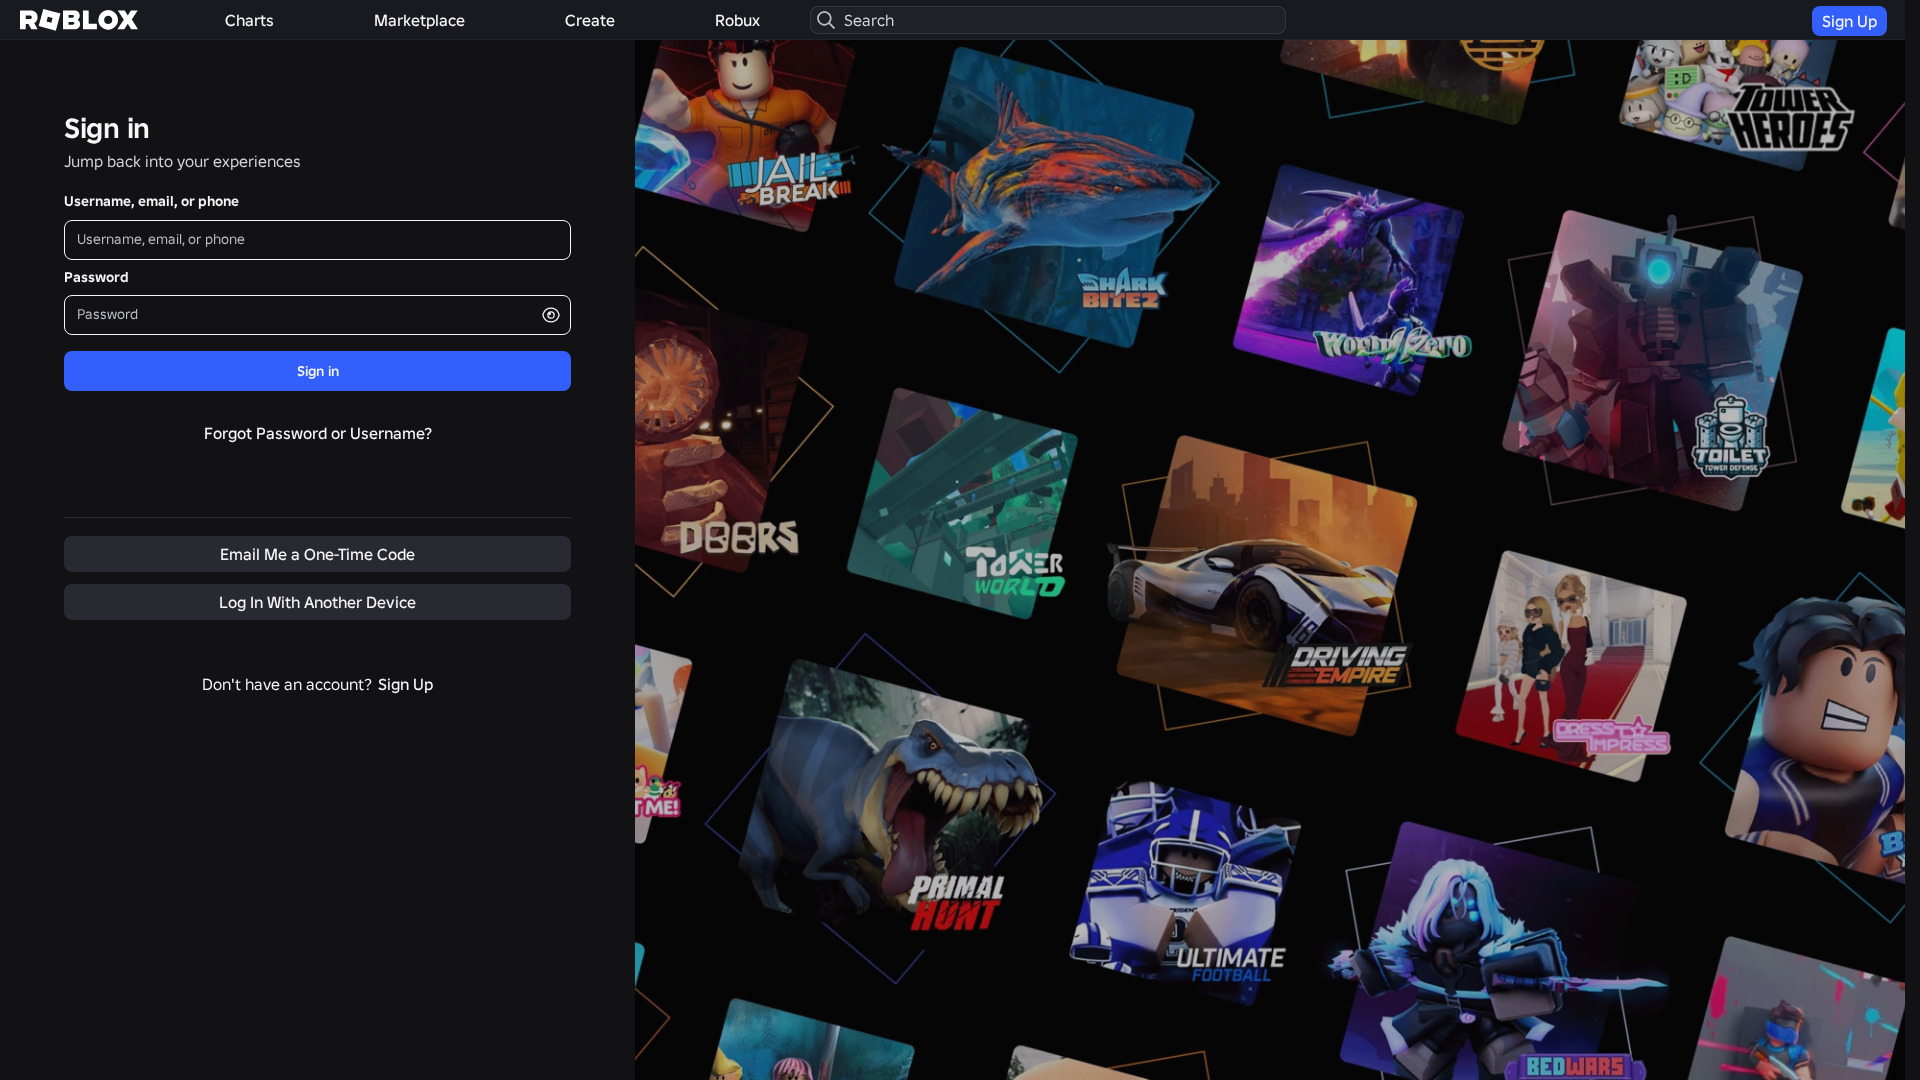The height and width of the screenshot is (1080, 1920).
Task: Click Email Me a One-Time Code
Action: pos(317,553)
